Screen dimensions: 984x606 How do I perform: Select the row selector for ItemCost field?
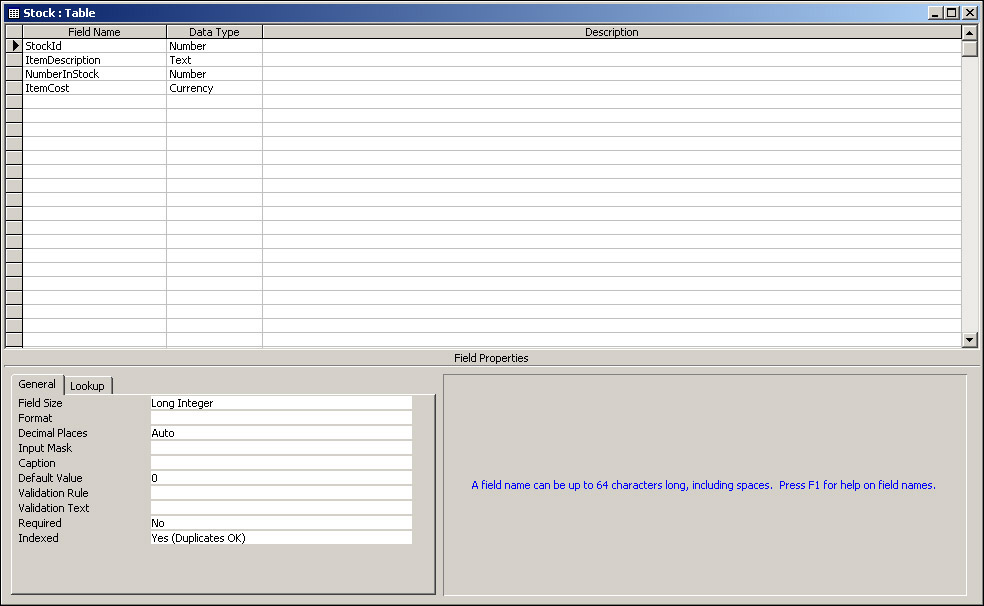click(x=15, y=88)
